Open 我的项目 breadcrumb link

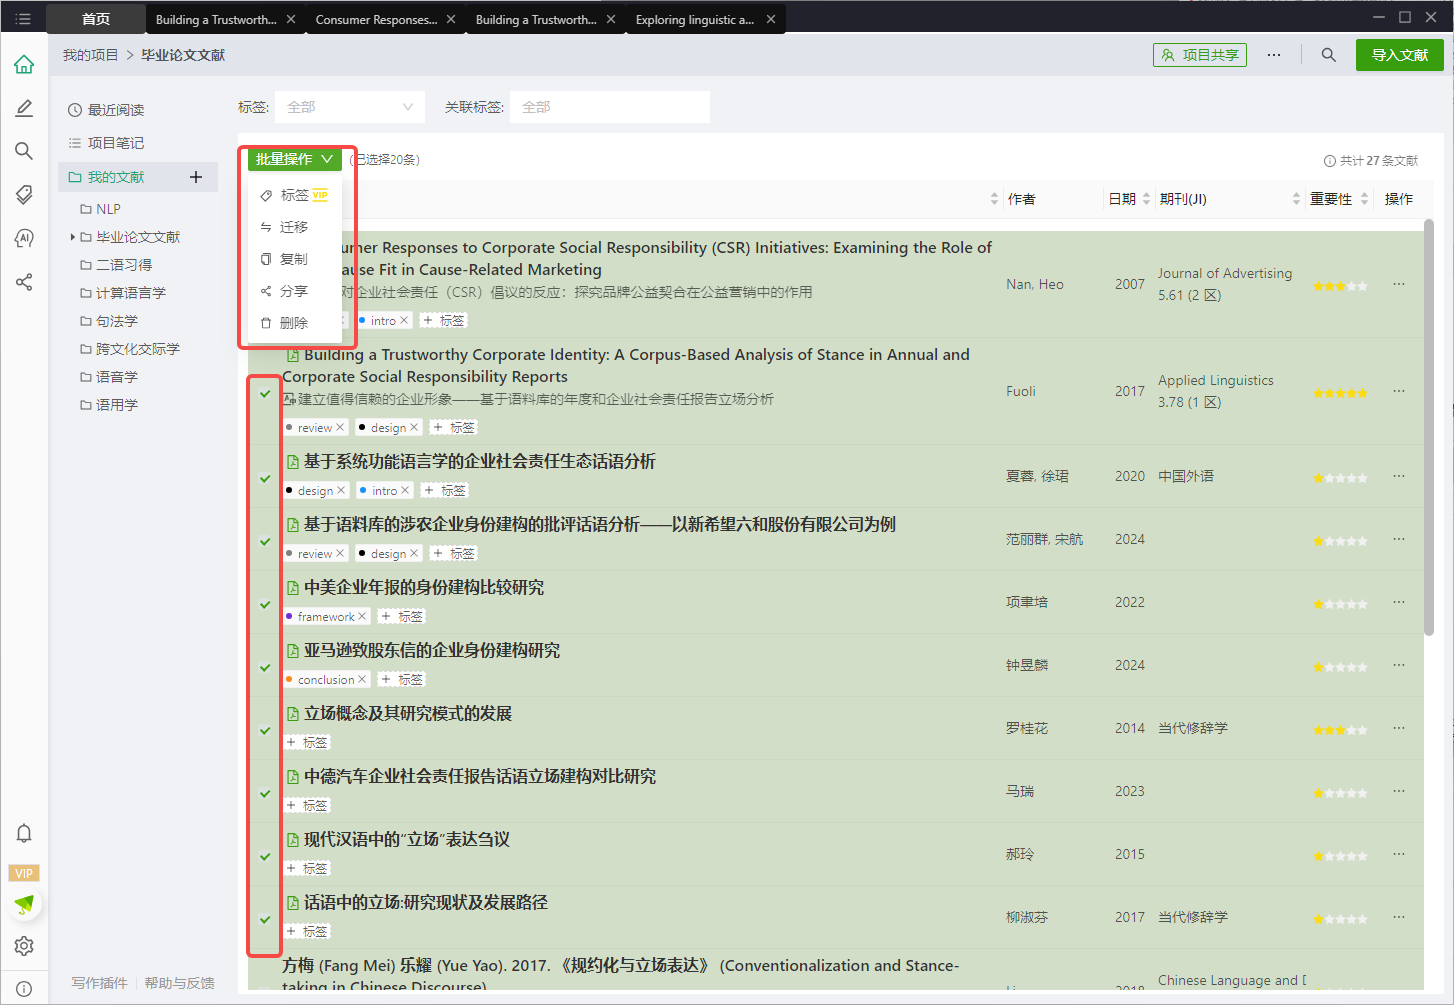90,55
